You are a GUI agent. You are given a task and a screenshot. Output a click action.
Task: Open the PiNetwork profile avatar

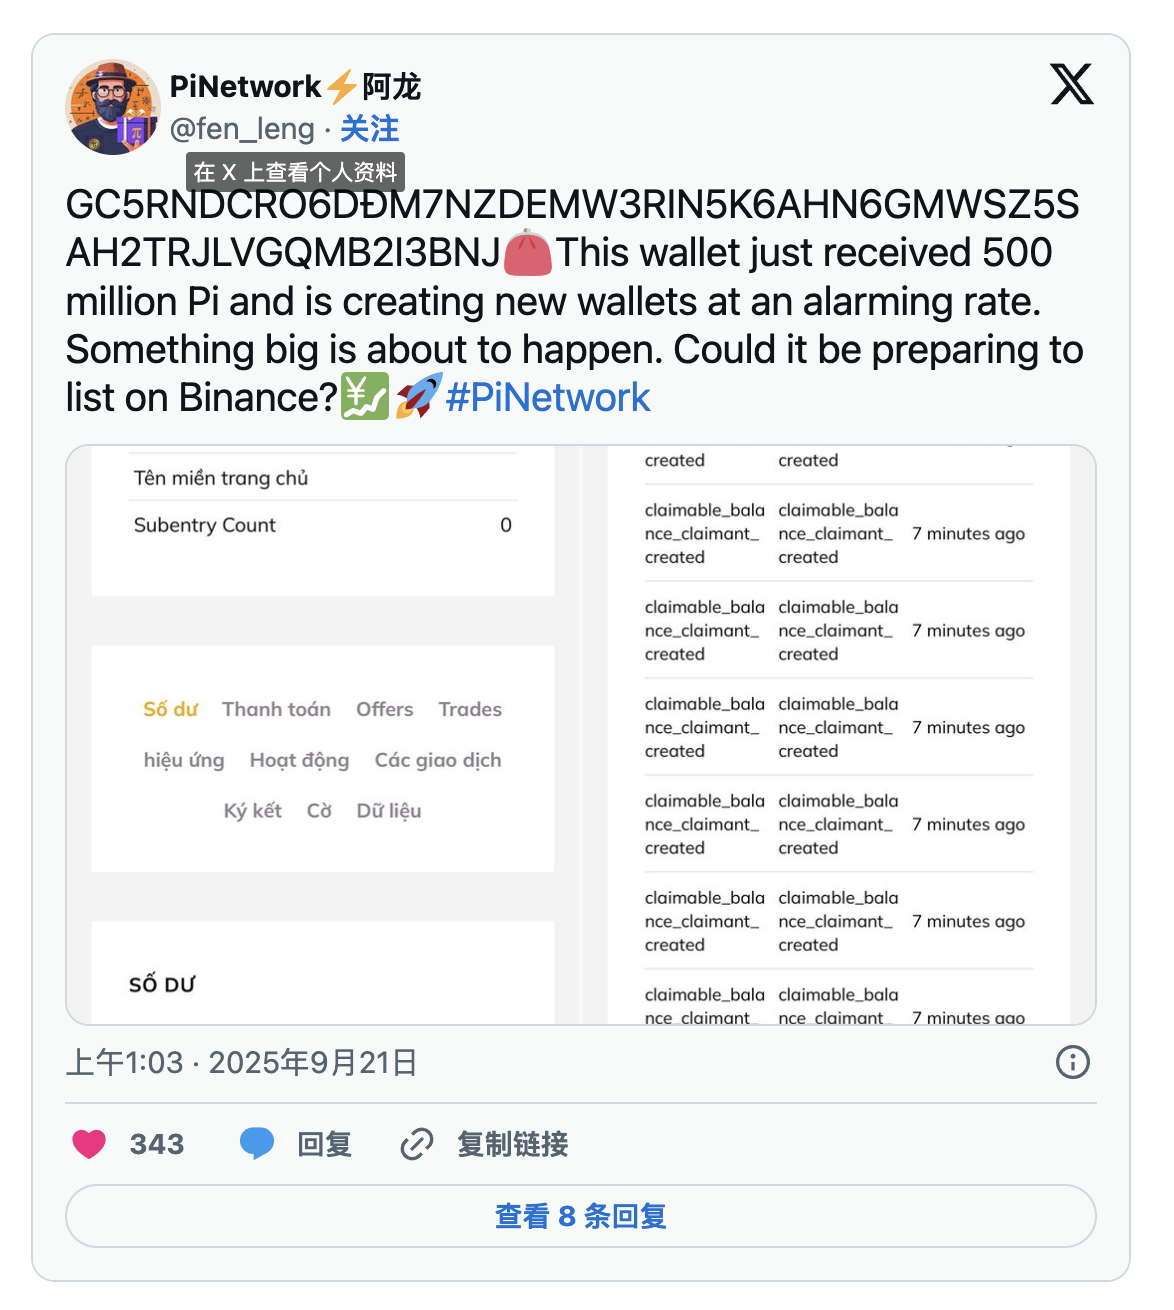point(113,107)
